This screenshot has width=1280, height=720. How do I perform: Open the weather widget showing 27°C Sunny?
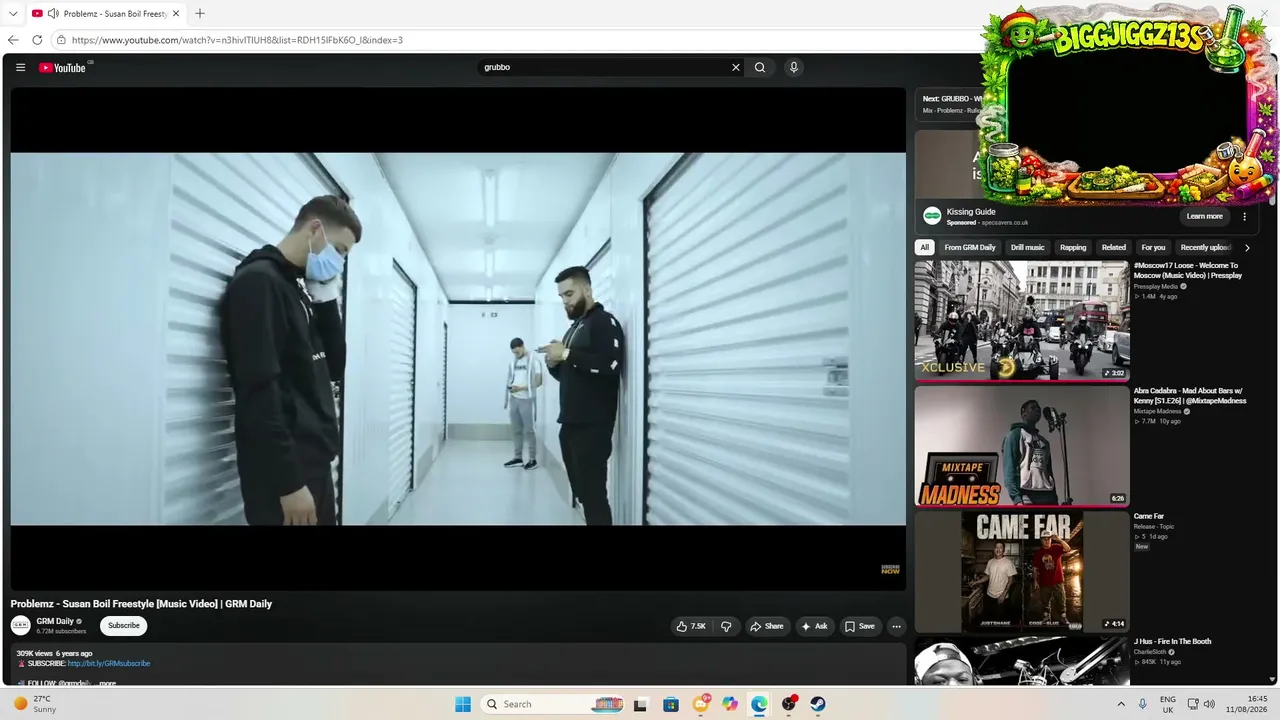(35, 704)
